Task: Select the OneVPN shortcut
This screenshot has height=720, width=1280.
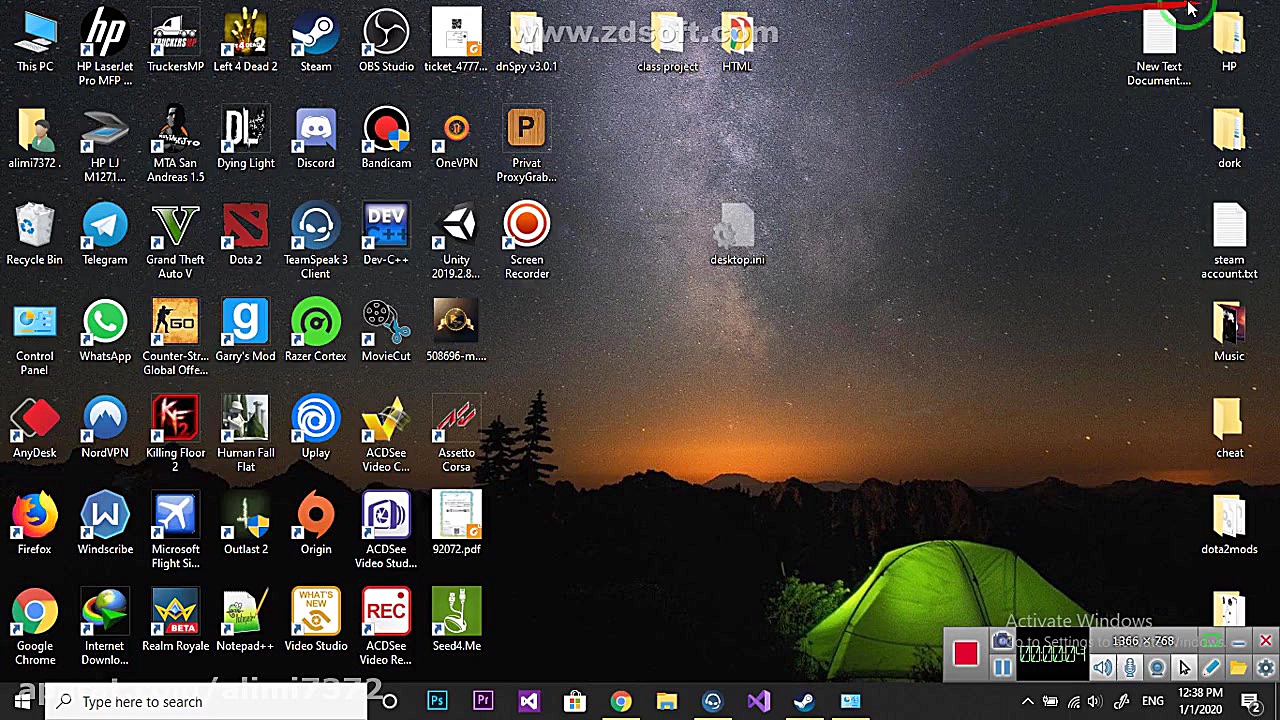Action: (456, 138)
